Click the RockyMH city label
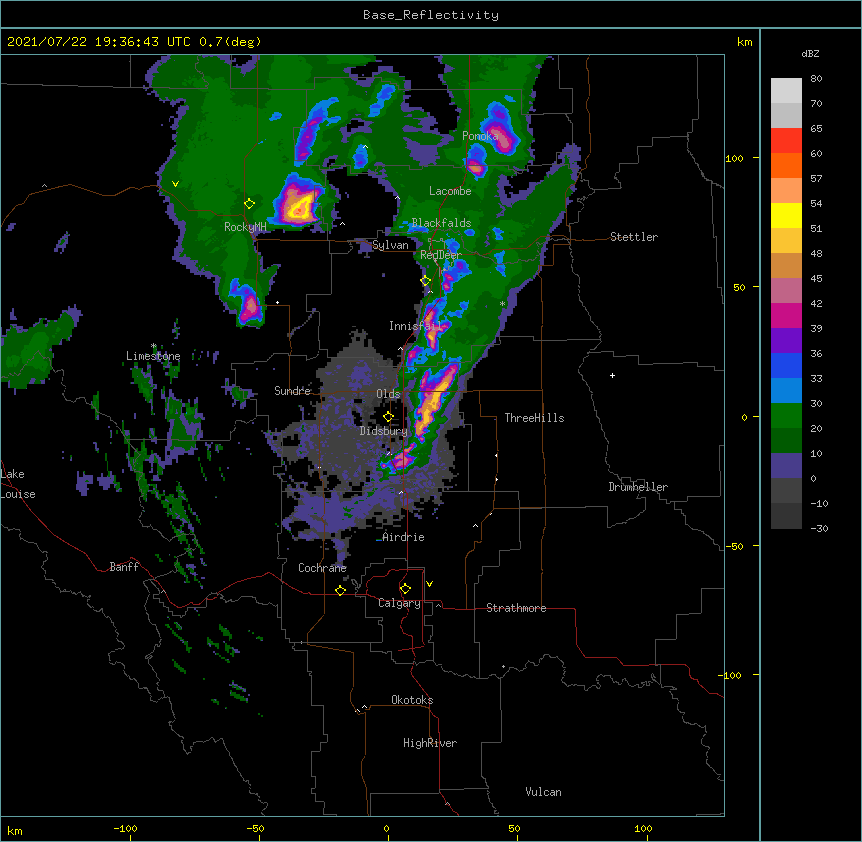The image size is (862, 842). click(245, 227)
